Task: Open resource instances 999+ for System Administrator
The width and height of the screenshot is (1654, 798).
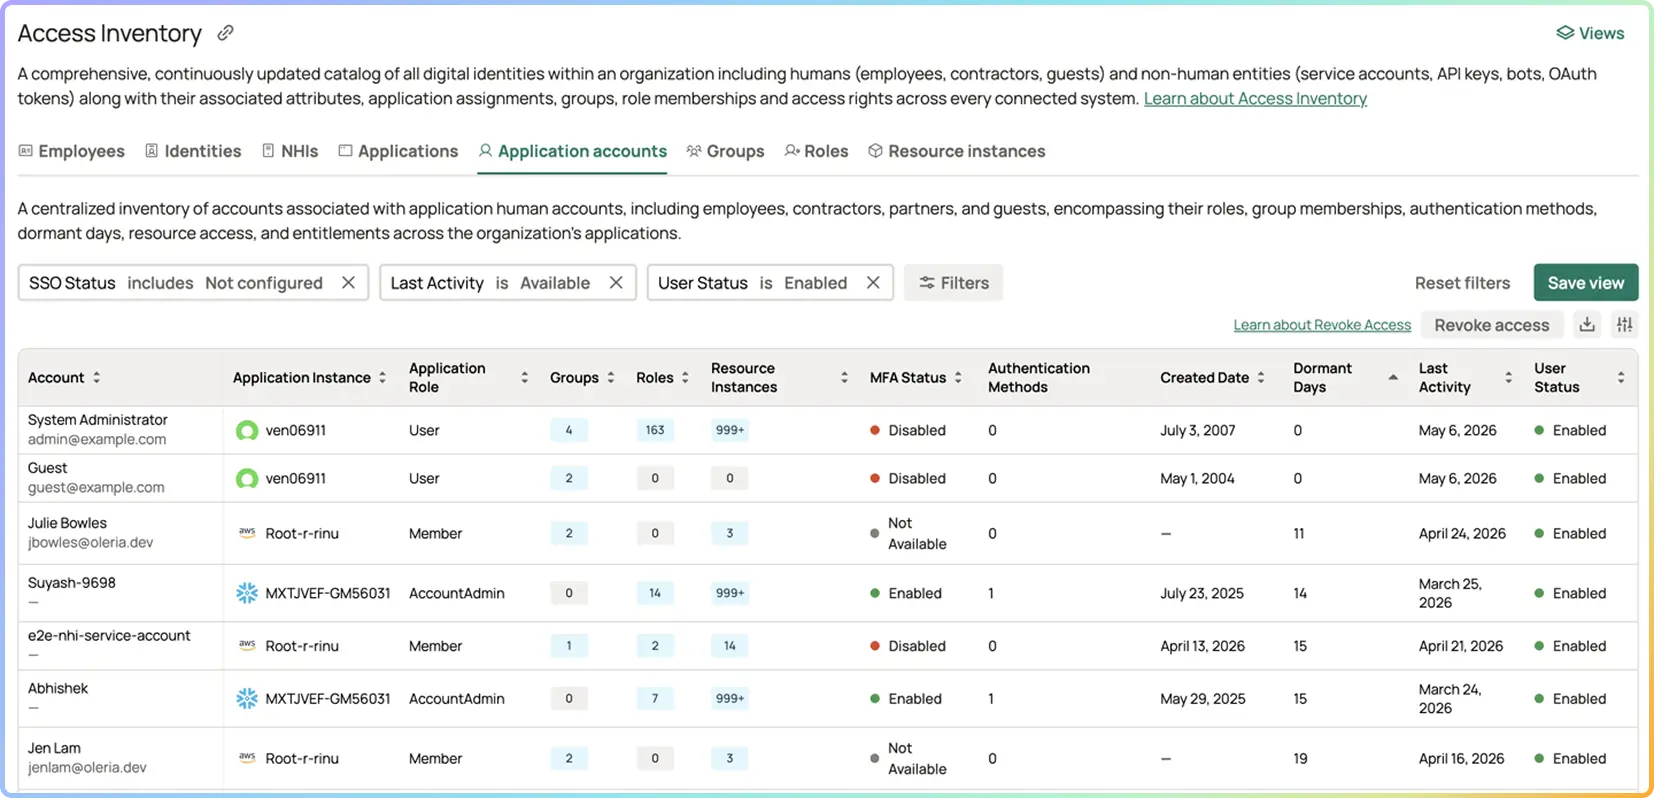Action: click(730, 430)
